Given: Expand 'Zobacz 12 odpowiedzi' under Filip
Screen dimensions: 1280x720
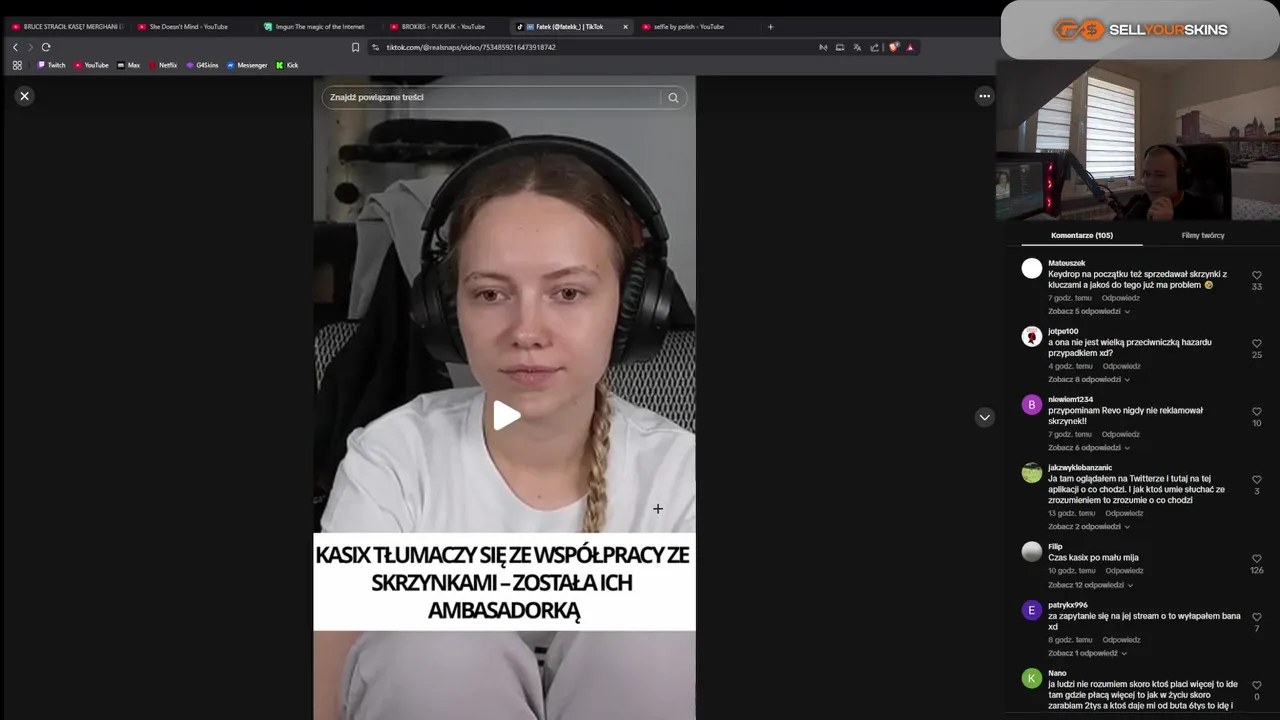Looking at the screenshot, I should click(x=1091, y=585).
